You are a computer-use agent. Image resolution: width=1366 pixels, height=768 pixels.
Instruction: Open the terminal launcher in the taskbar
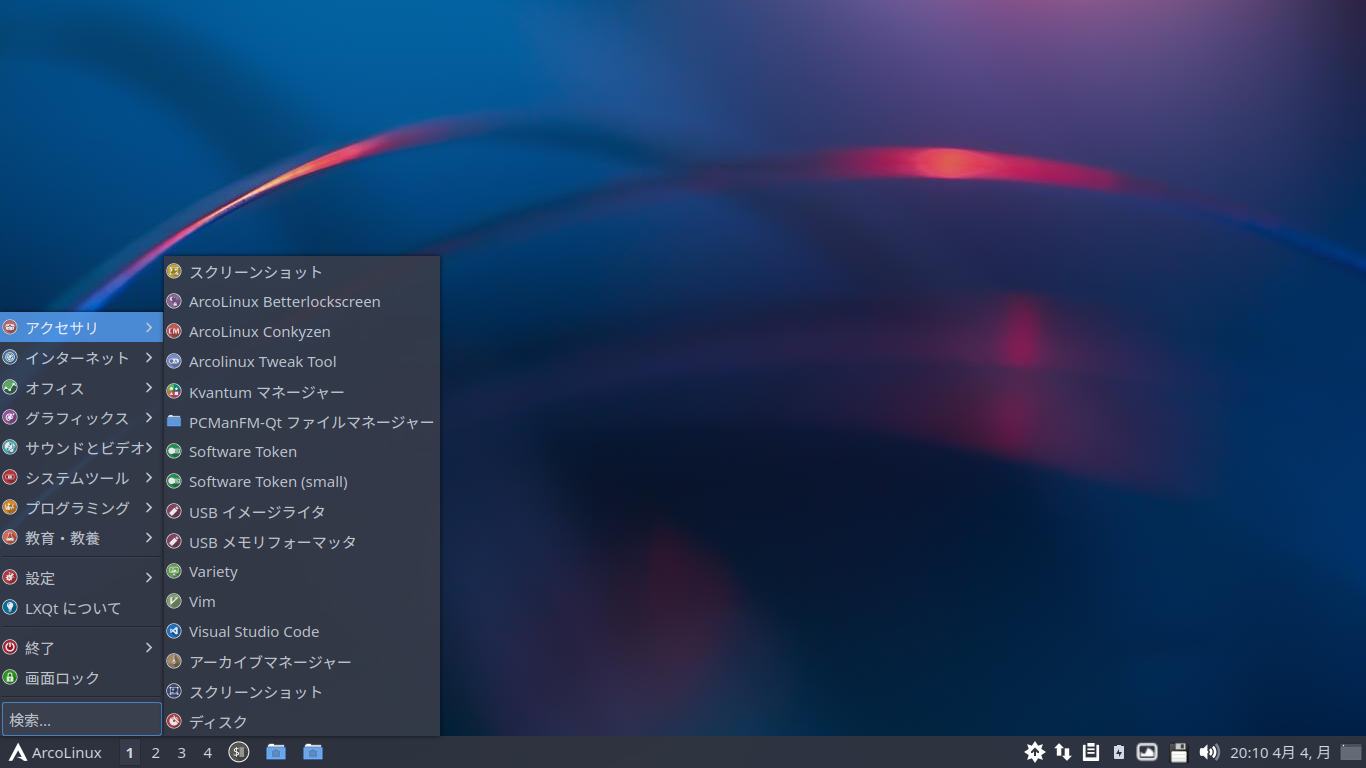(x=238, y=752)
